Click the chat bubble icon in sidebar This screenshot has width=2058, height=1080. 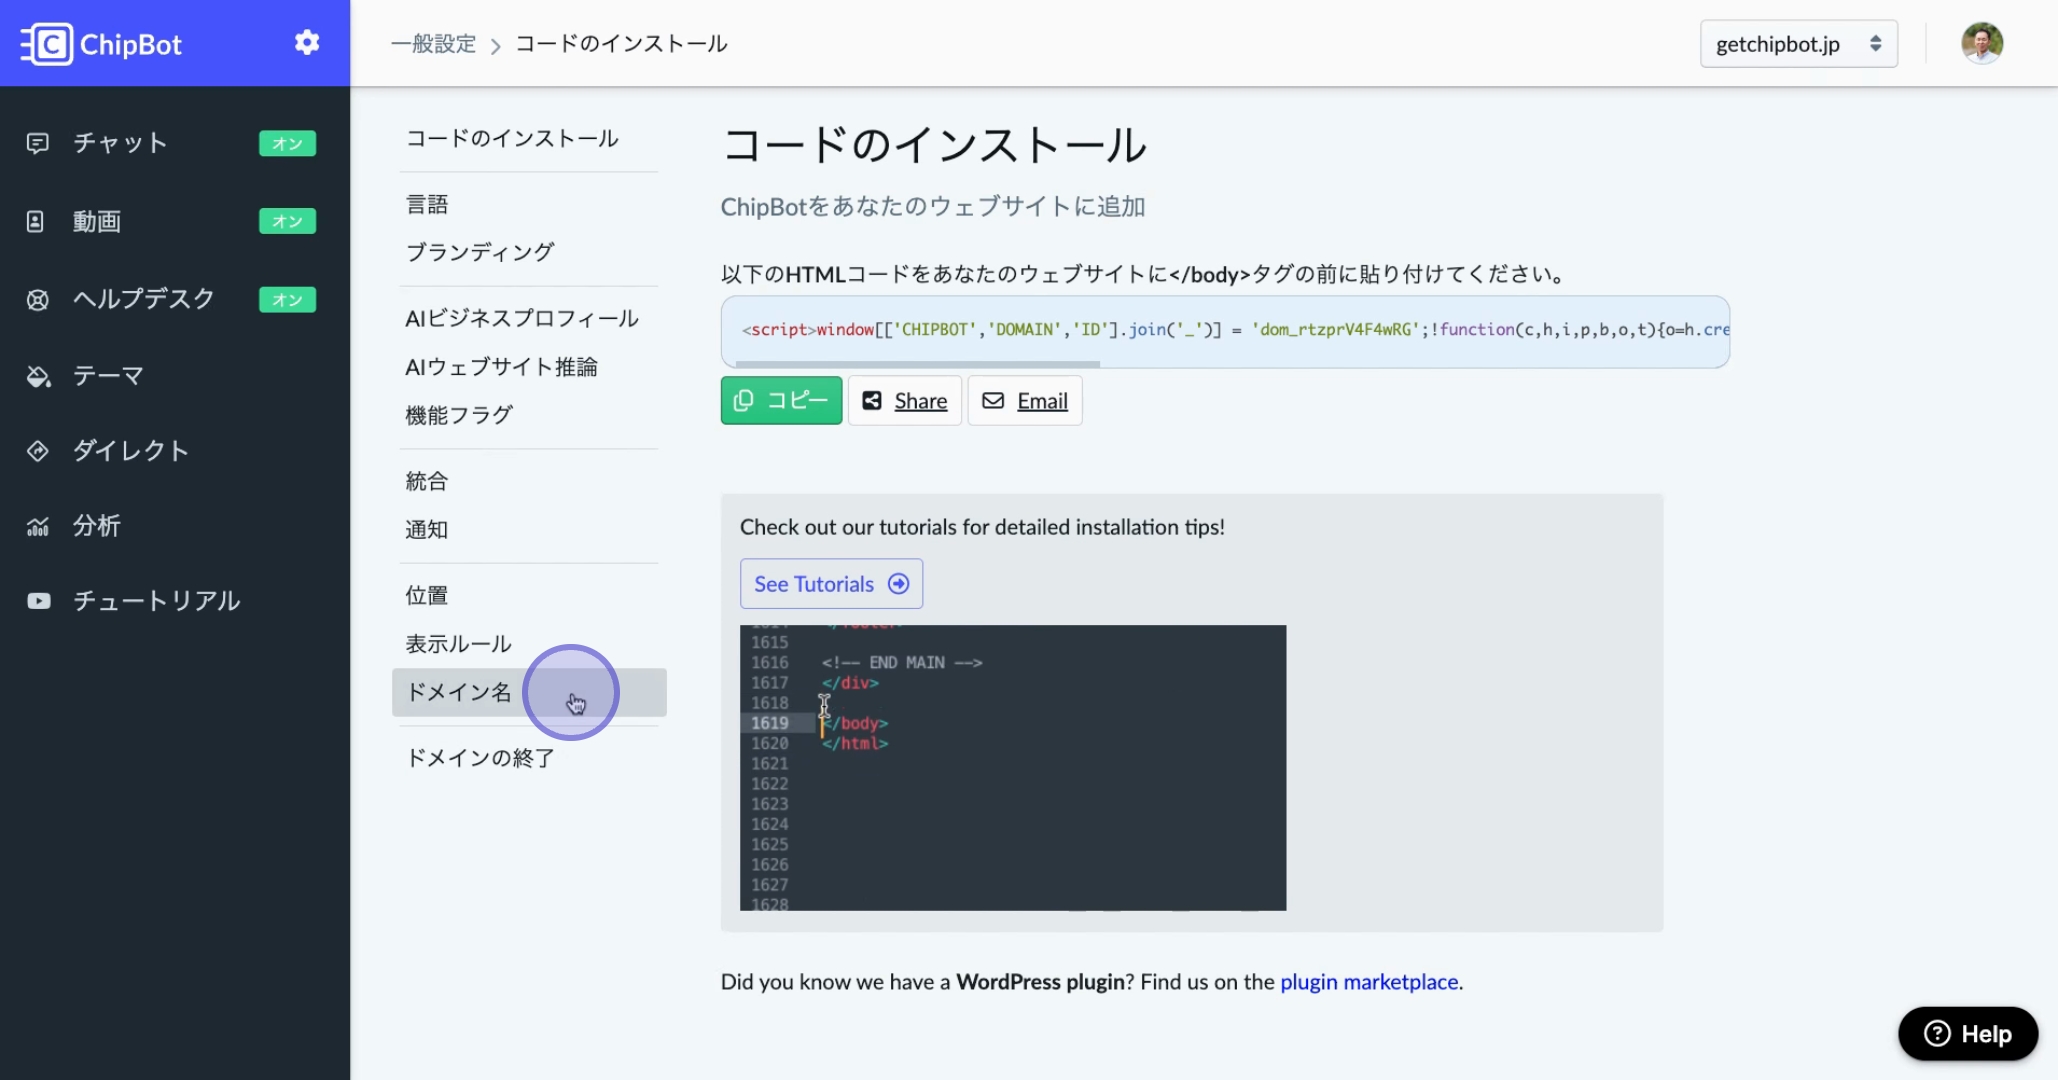pos(37,143)
